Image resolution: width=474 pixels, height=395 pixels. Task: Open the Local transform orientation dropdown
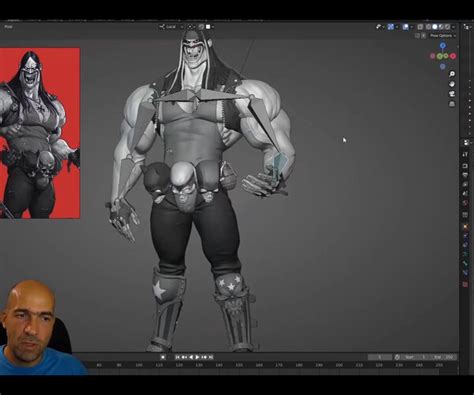pyautogui.click(x=171, y=27)
